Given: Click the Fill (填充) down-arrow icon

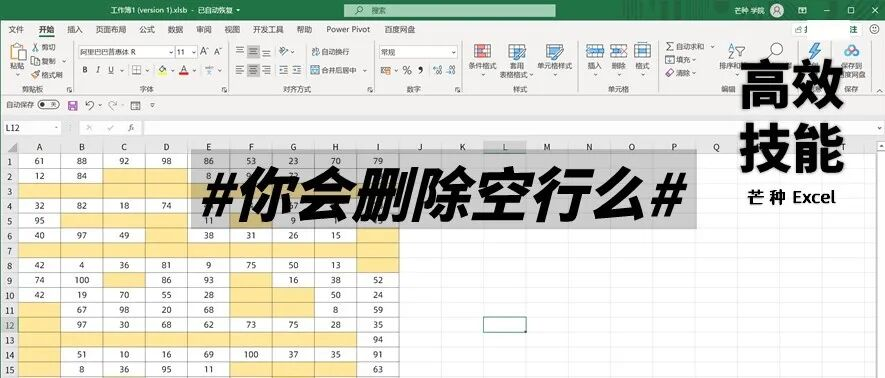Looking at the screenshot, I should pos(669,60).
